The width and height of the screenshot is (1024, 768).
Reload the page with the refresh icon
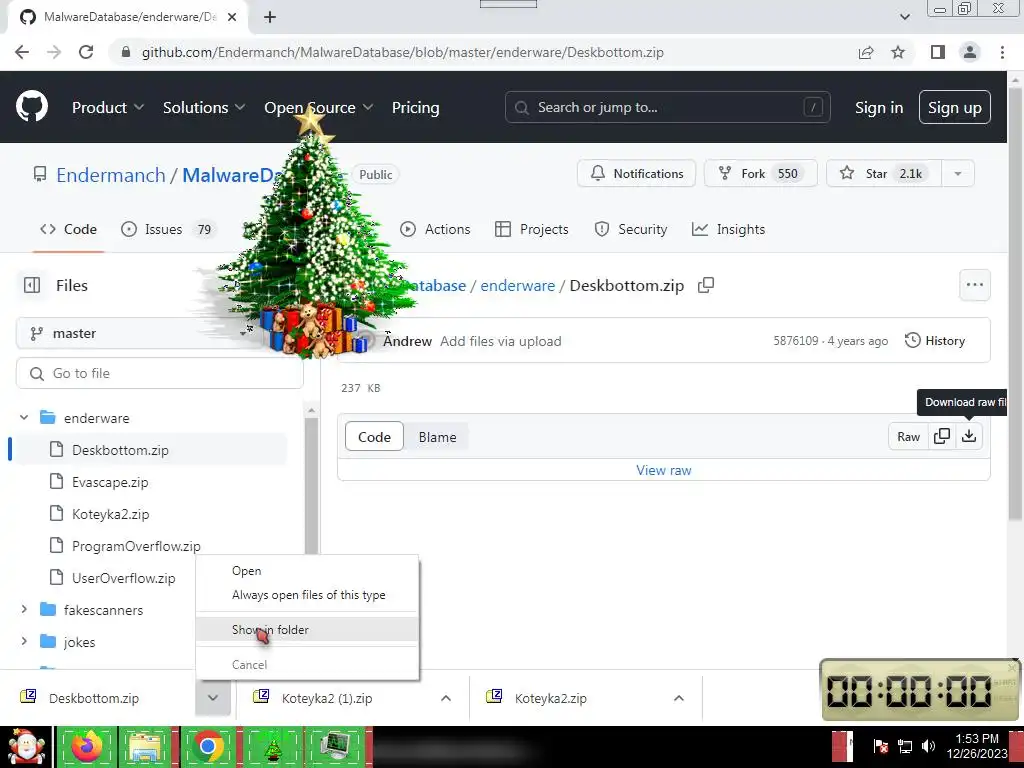point(86,52)
